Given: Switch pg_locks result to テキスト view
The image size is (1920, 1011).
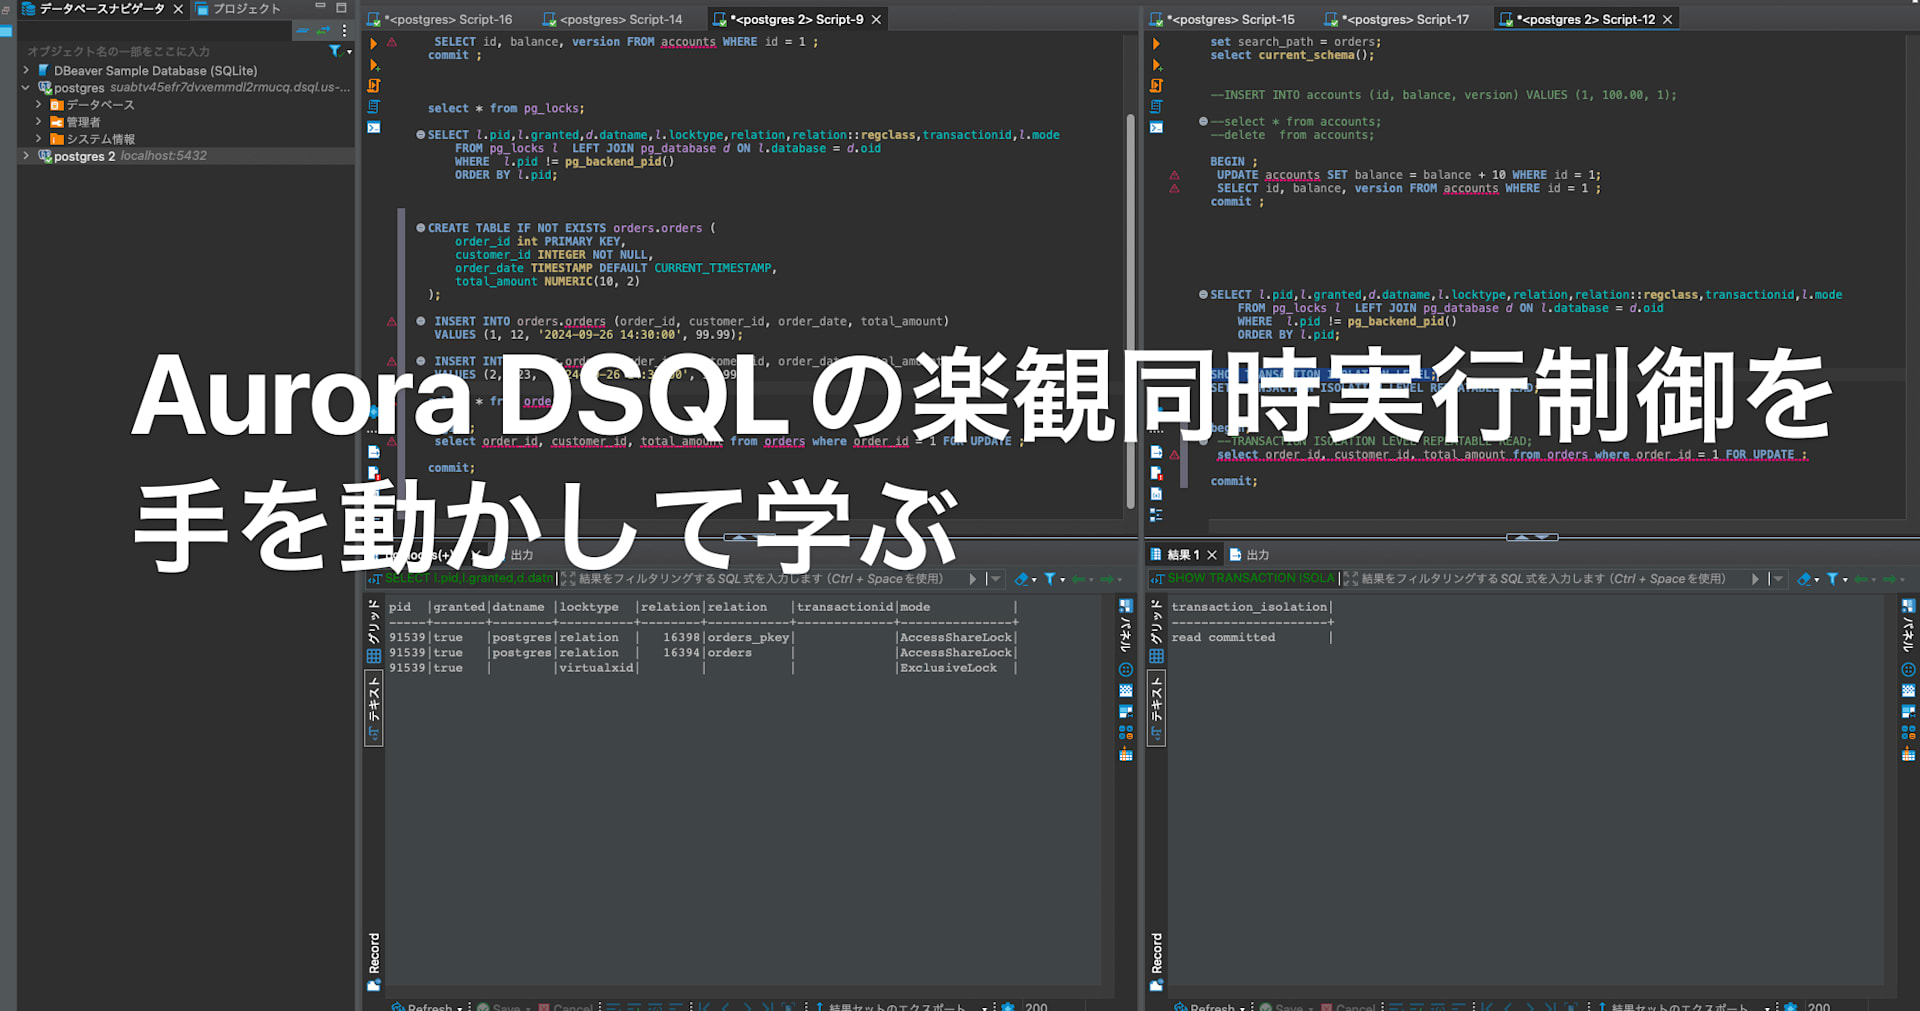Looking at the screenshot, I should (374, 709).
